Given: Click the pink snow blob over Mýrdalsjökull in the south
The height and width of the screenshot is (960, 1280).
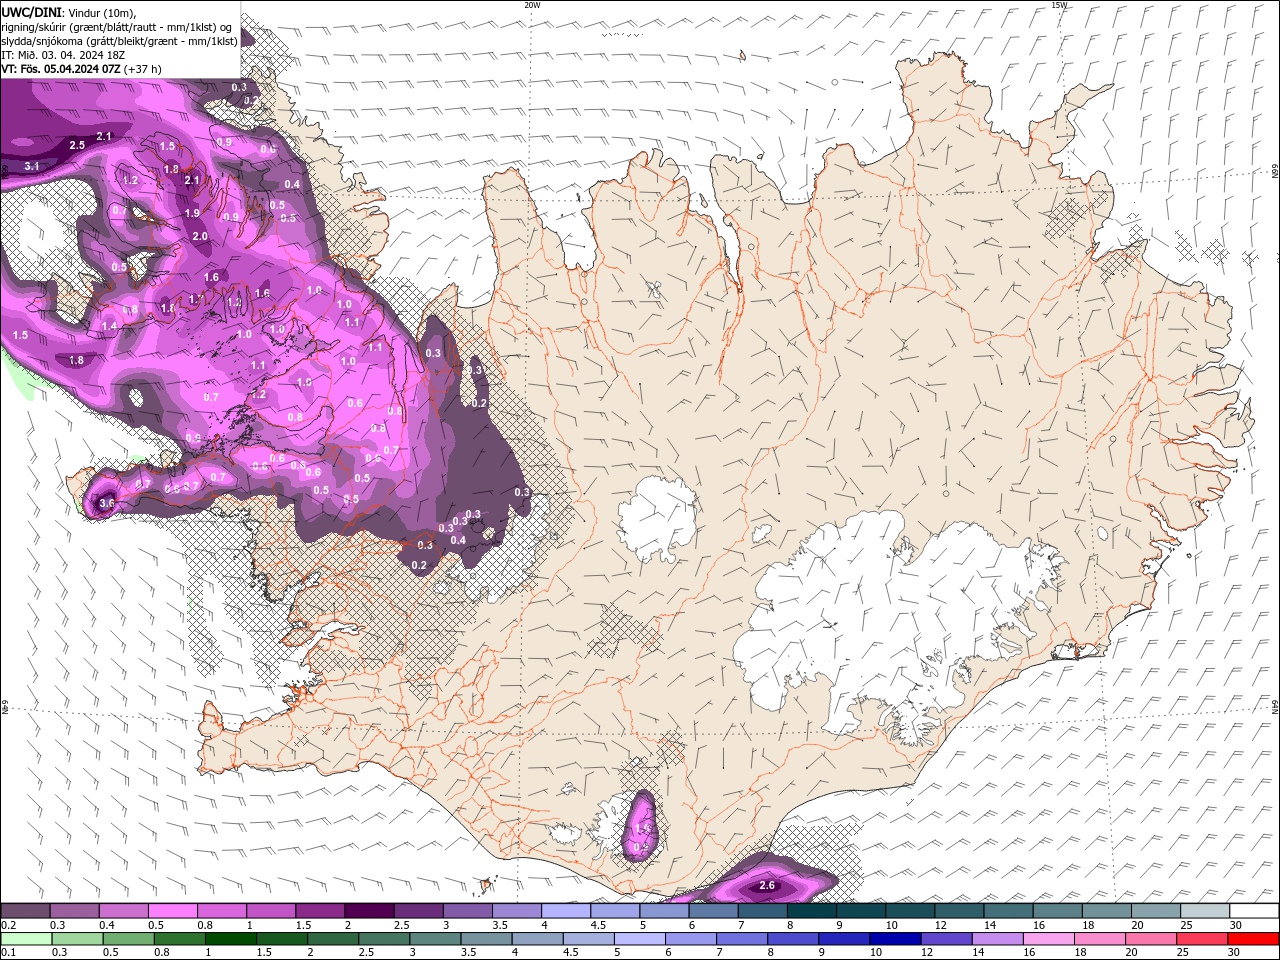Looking at the screenshot, I should click(x=640, y=825).
